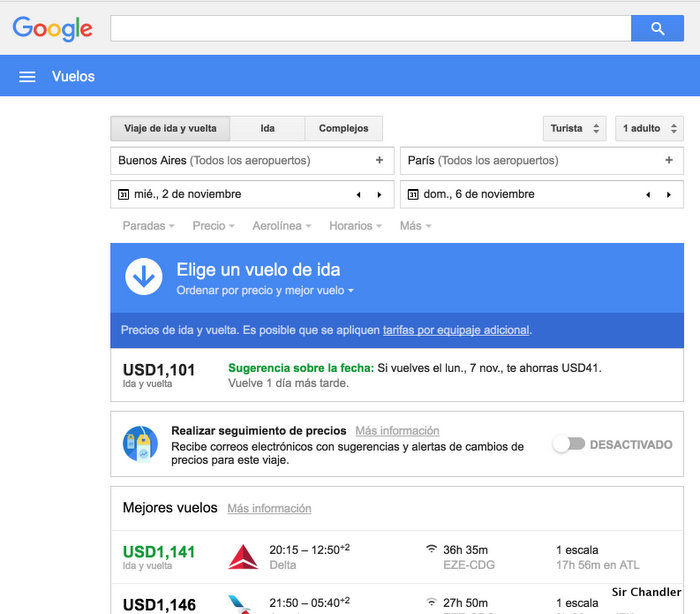Click the blue search magnifier button
Viewport: 700px width, 614px height.
pos(657,28)
